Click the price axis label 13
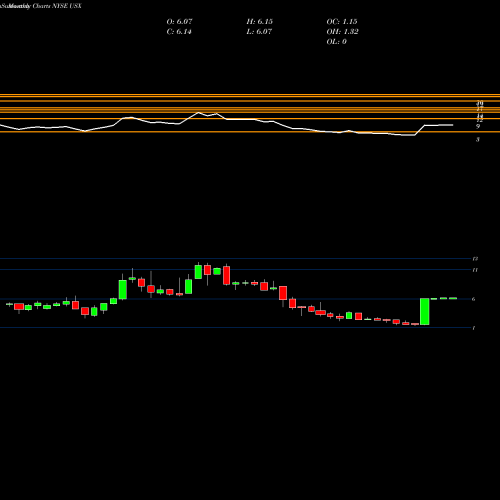500x500 pixels. (x=475, y=259)
